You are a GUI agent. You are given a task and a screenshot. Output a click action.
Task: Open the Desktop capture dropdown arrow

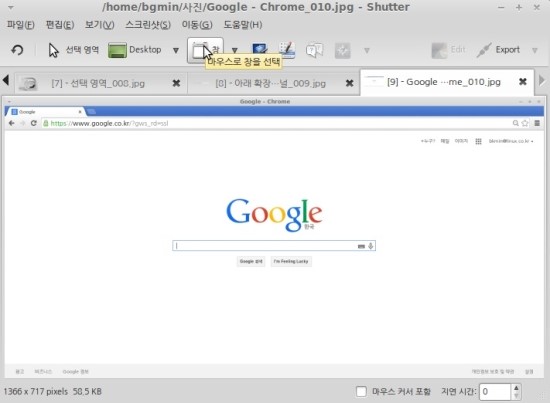[176, 51]
